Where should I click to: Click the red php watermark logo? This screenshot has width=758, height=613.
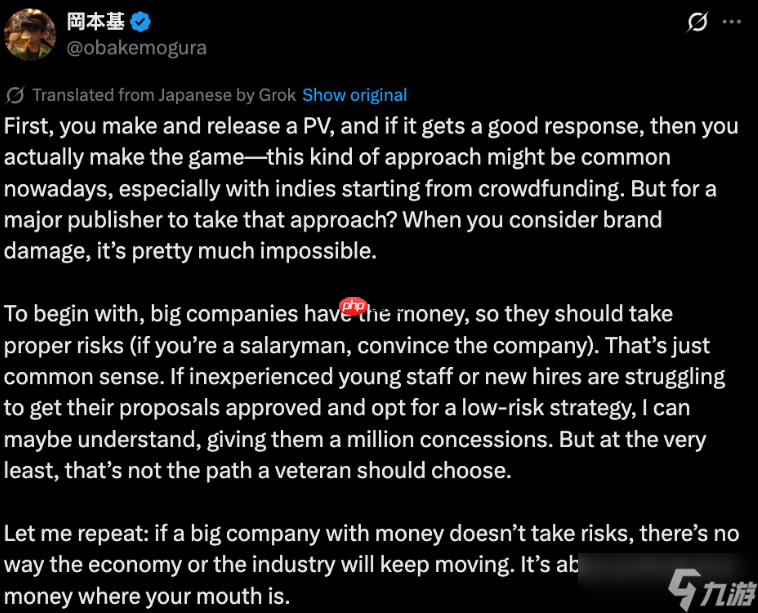(x=354, y=306)
